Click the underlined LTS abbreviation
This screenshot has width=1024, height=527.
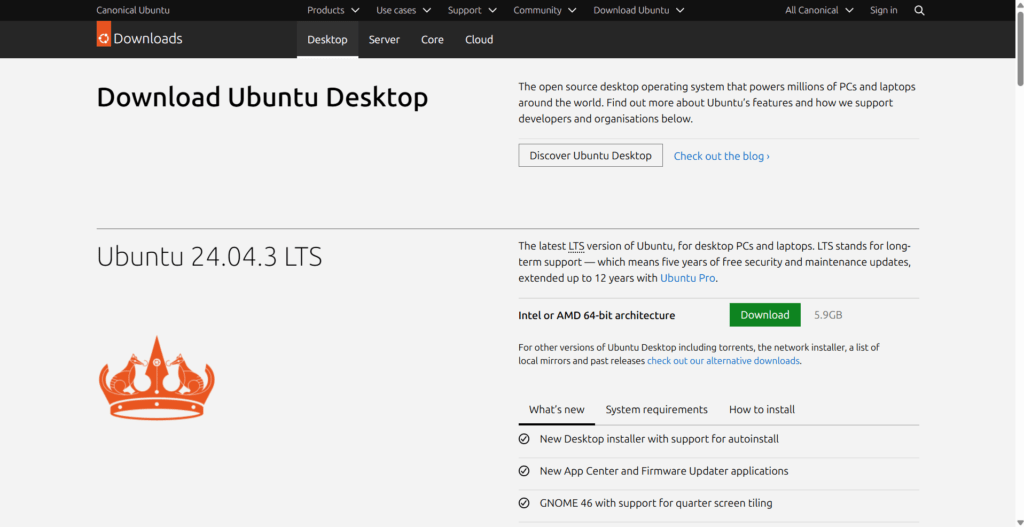(577, 246)
